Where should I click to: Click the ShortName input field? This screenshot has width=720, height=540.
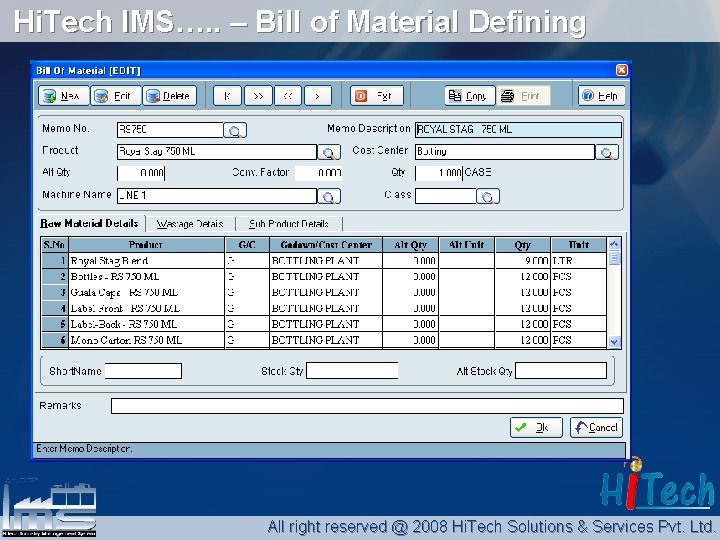pos(143,371)
